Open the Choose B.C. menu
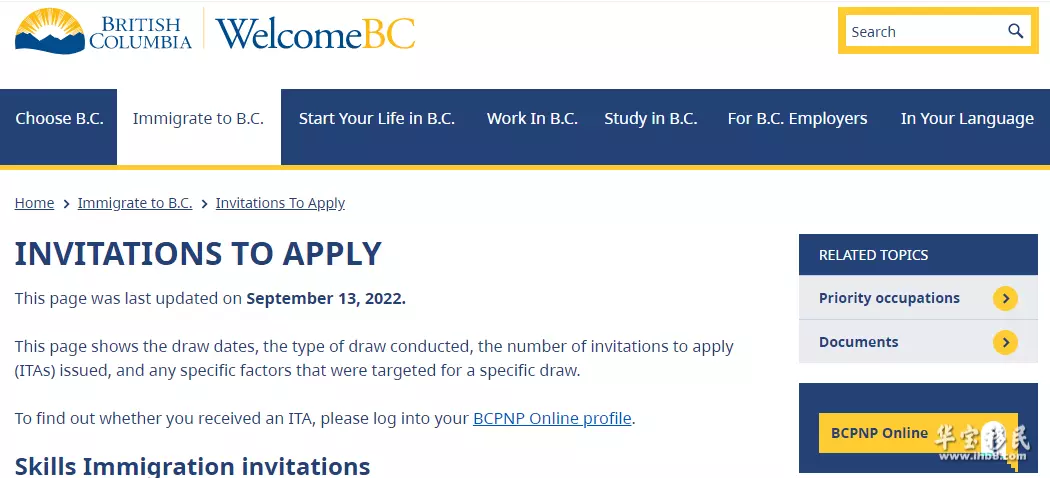 point(59,119)
